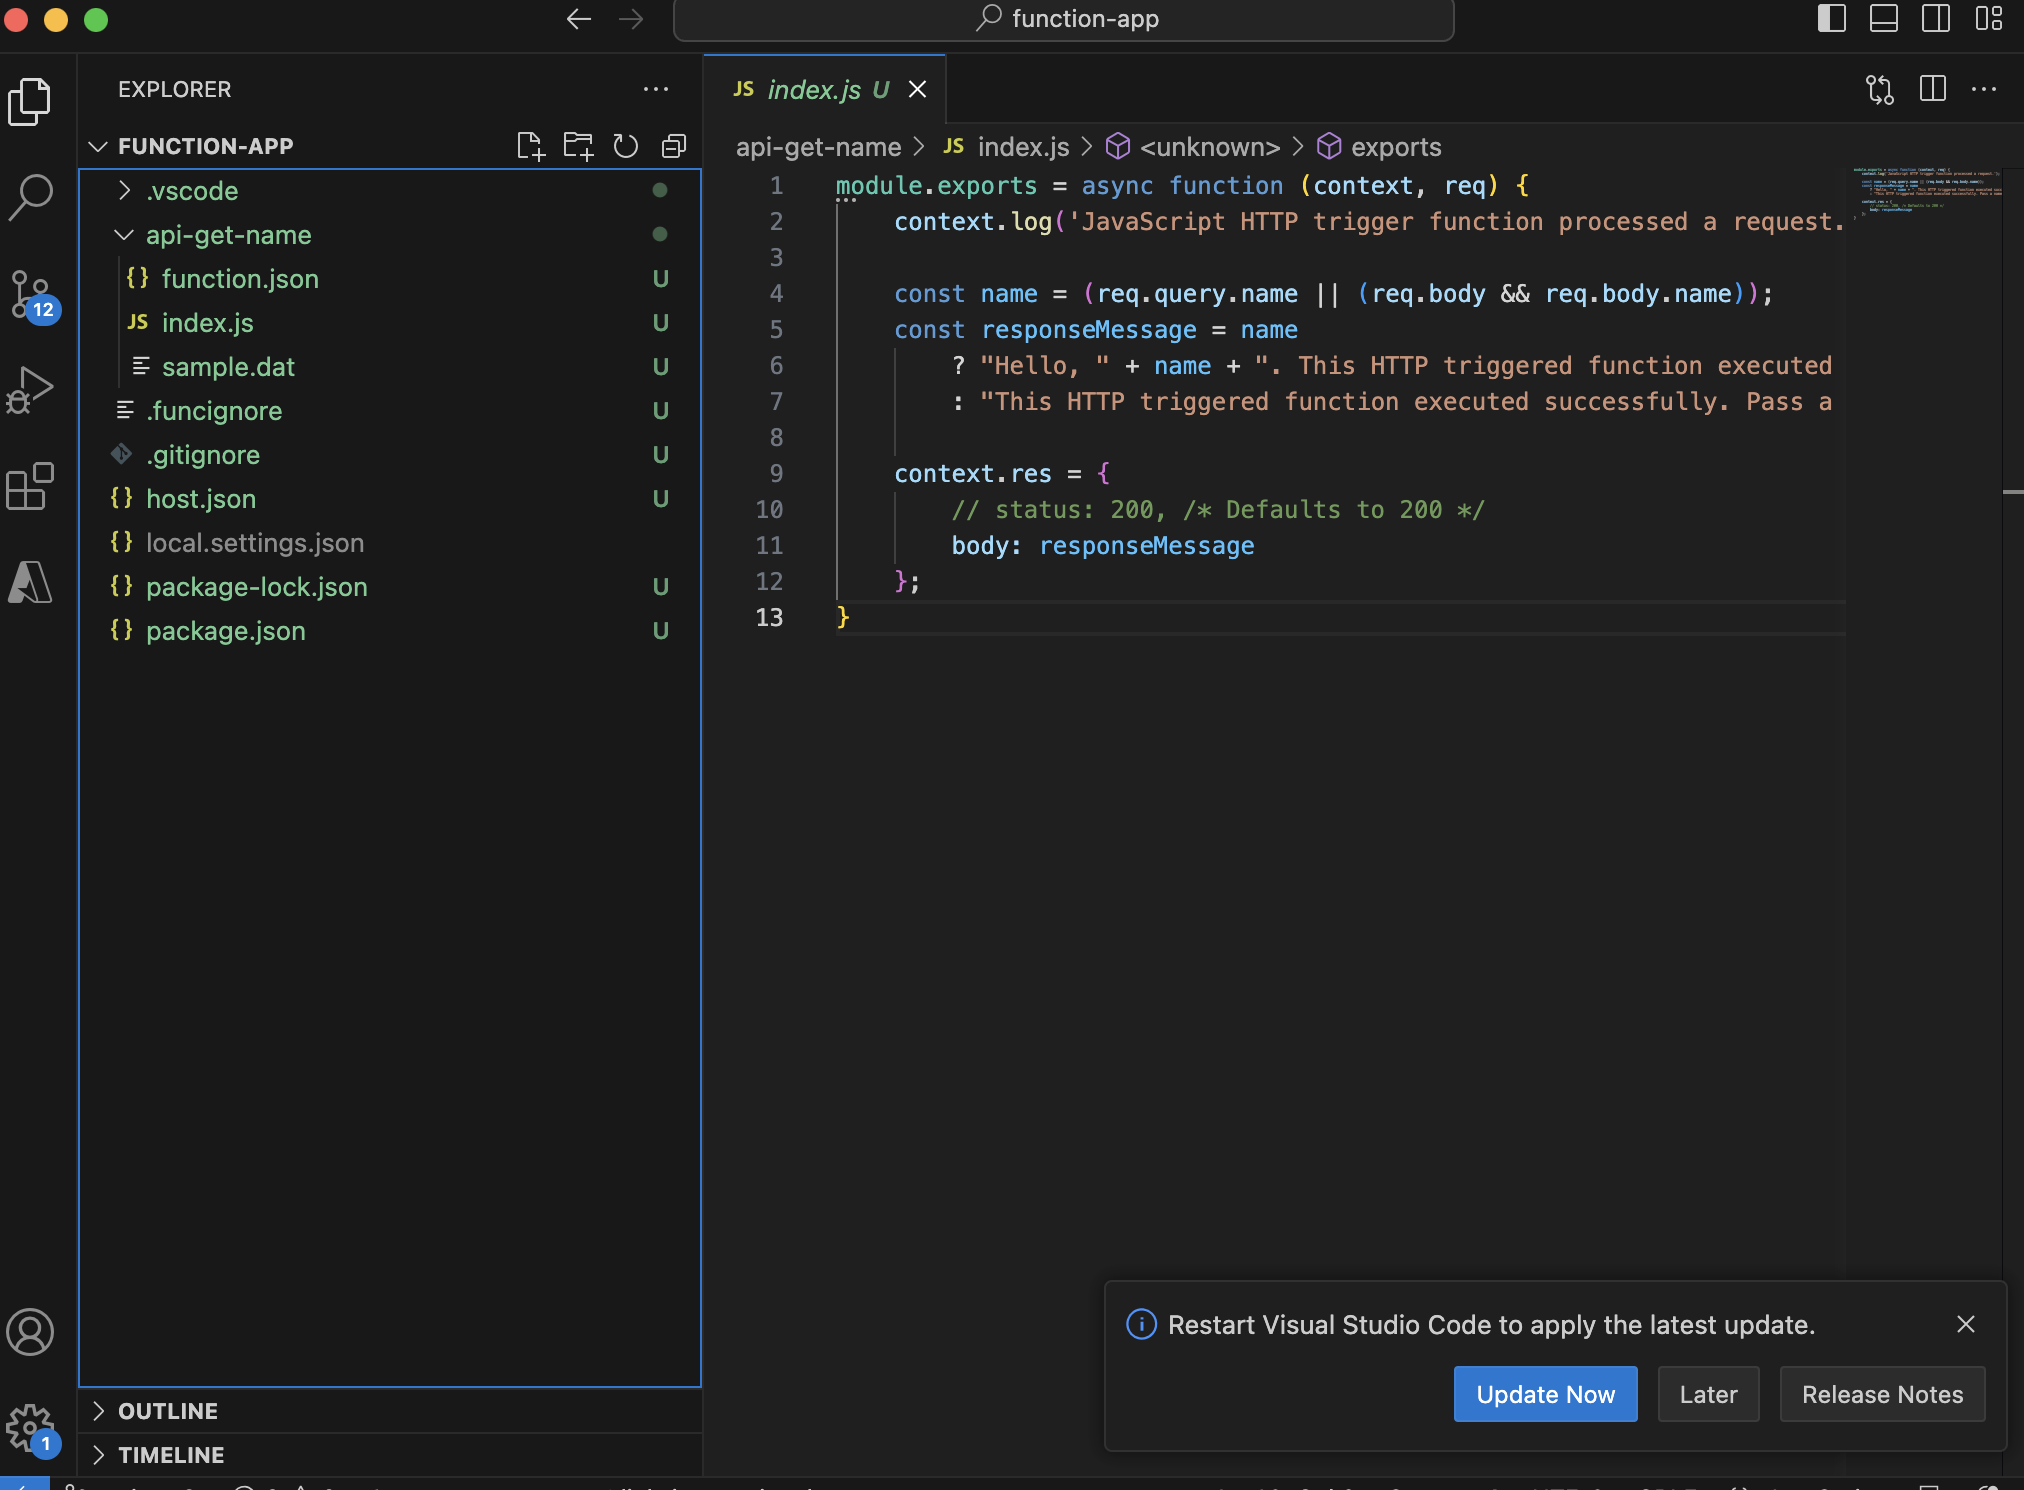
Task: Go back in navigation history
Action: click(578, 19)
